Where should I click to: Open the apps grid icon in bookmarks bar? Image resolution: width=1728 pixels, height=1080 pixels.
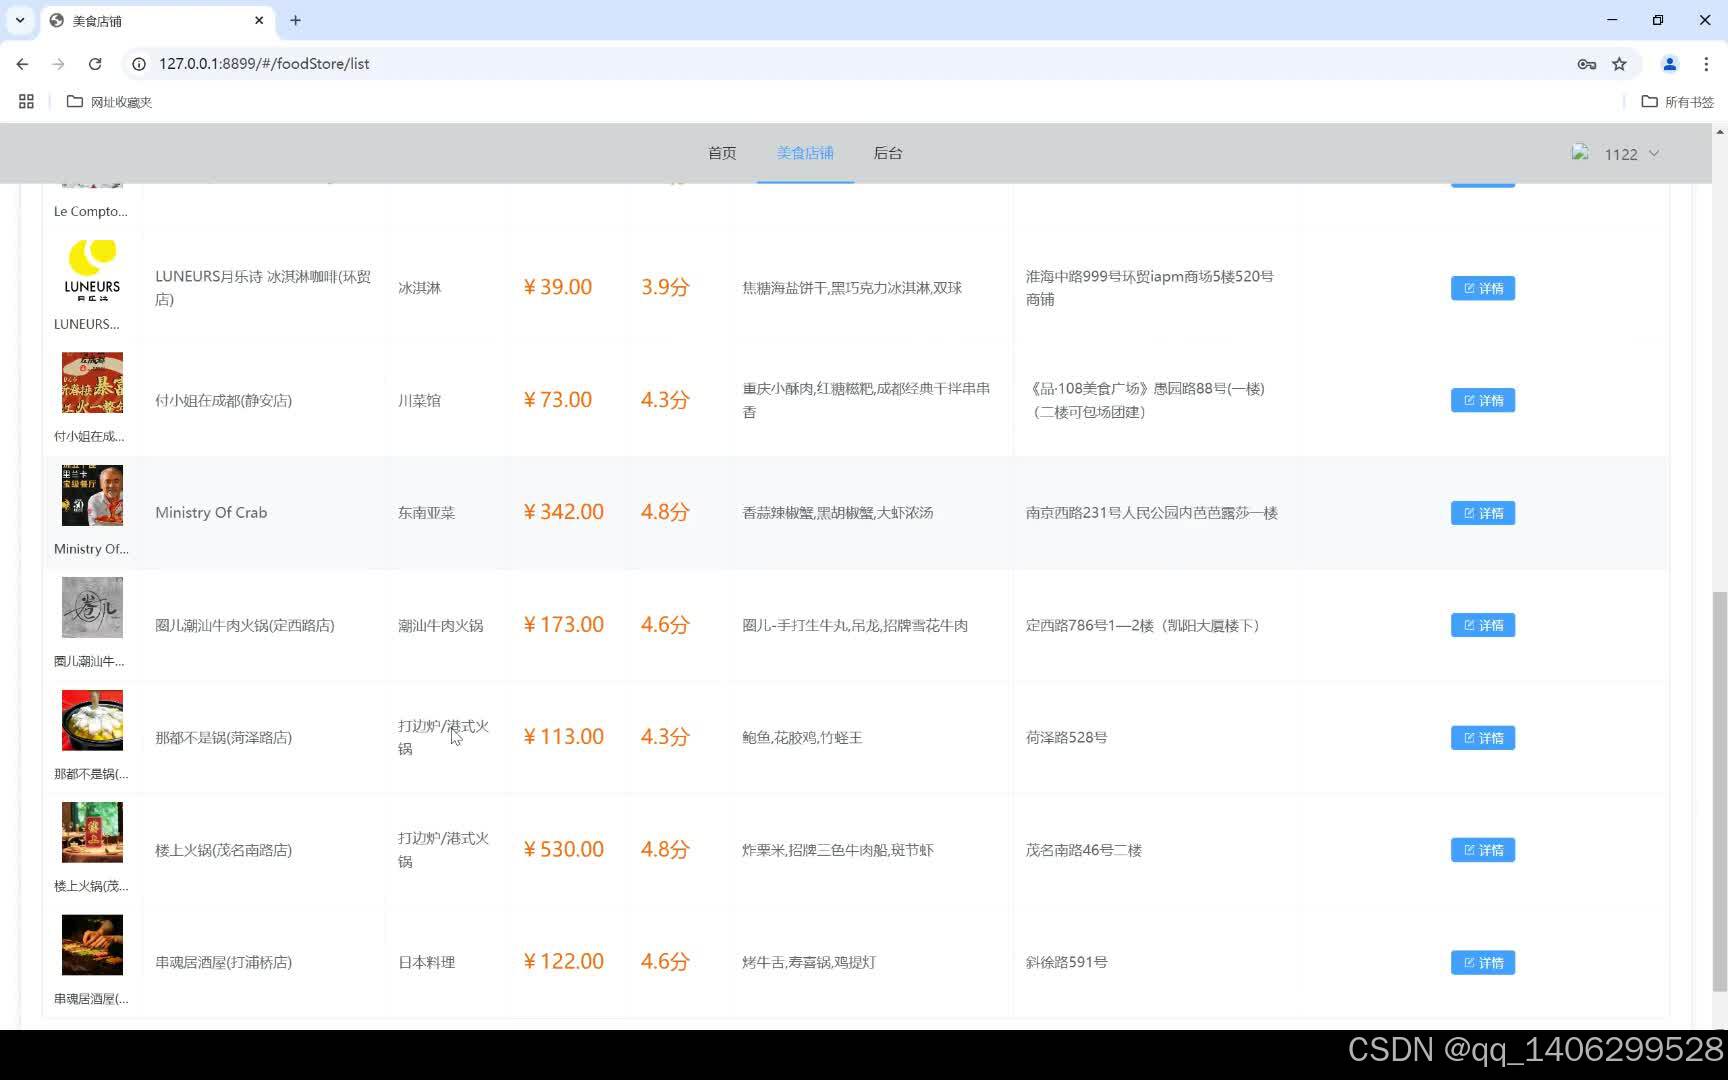tap(26, 102)
